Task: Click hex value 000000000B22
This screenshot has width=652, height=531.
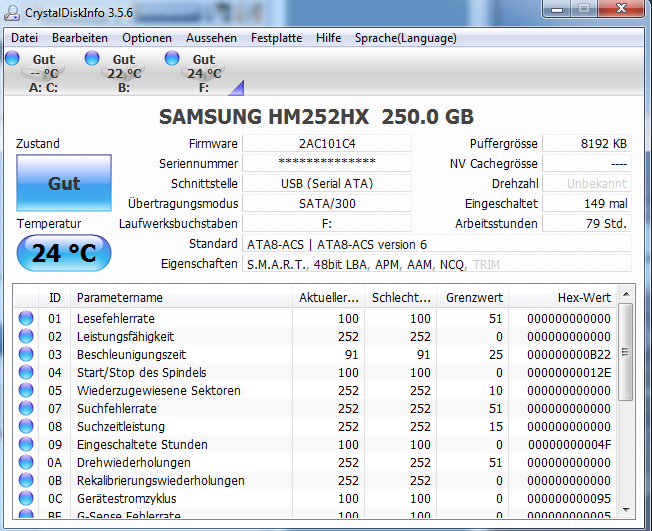Action: click(569, 355)
